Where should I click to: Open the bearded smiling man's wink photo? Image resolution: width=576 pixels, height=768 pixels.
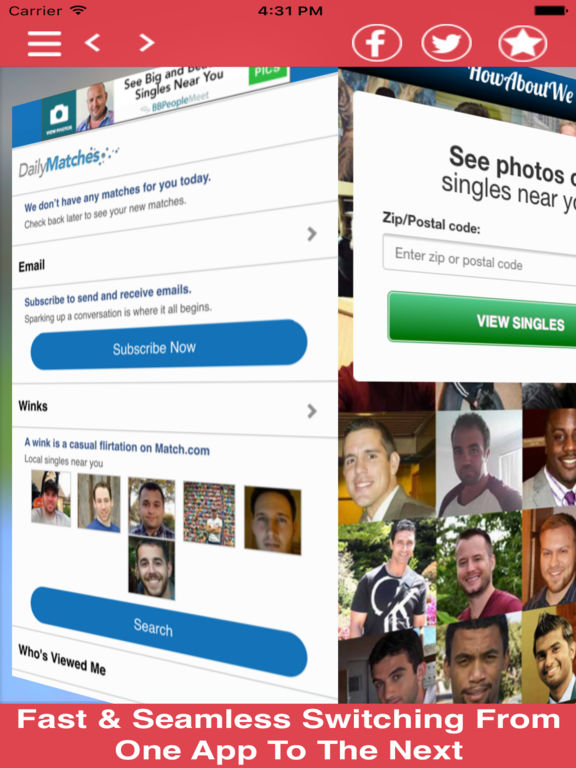pyautogui.click(x=152, y=568)
